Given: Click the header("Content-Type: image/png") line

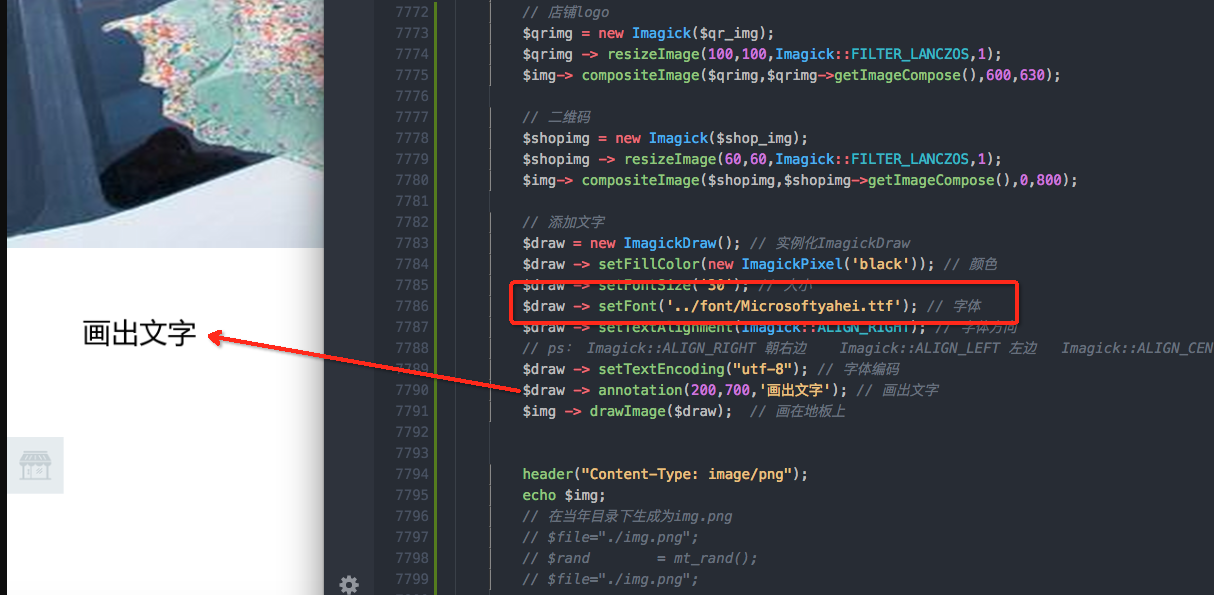Looking at the screenshot, I should pos(665,475).
